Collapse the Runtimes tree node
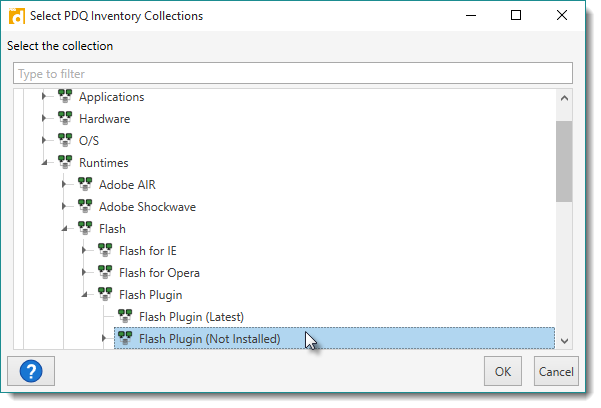The width and height of the screenshot is (601, 408). (44, 163)
